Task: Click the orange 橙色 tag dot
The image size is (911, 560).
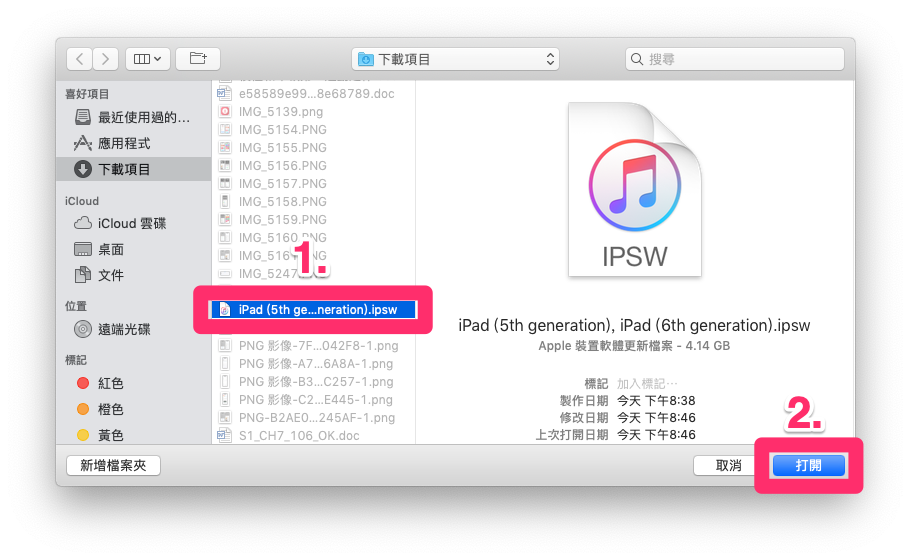Action: click(83, 409)
